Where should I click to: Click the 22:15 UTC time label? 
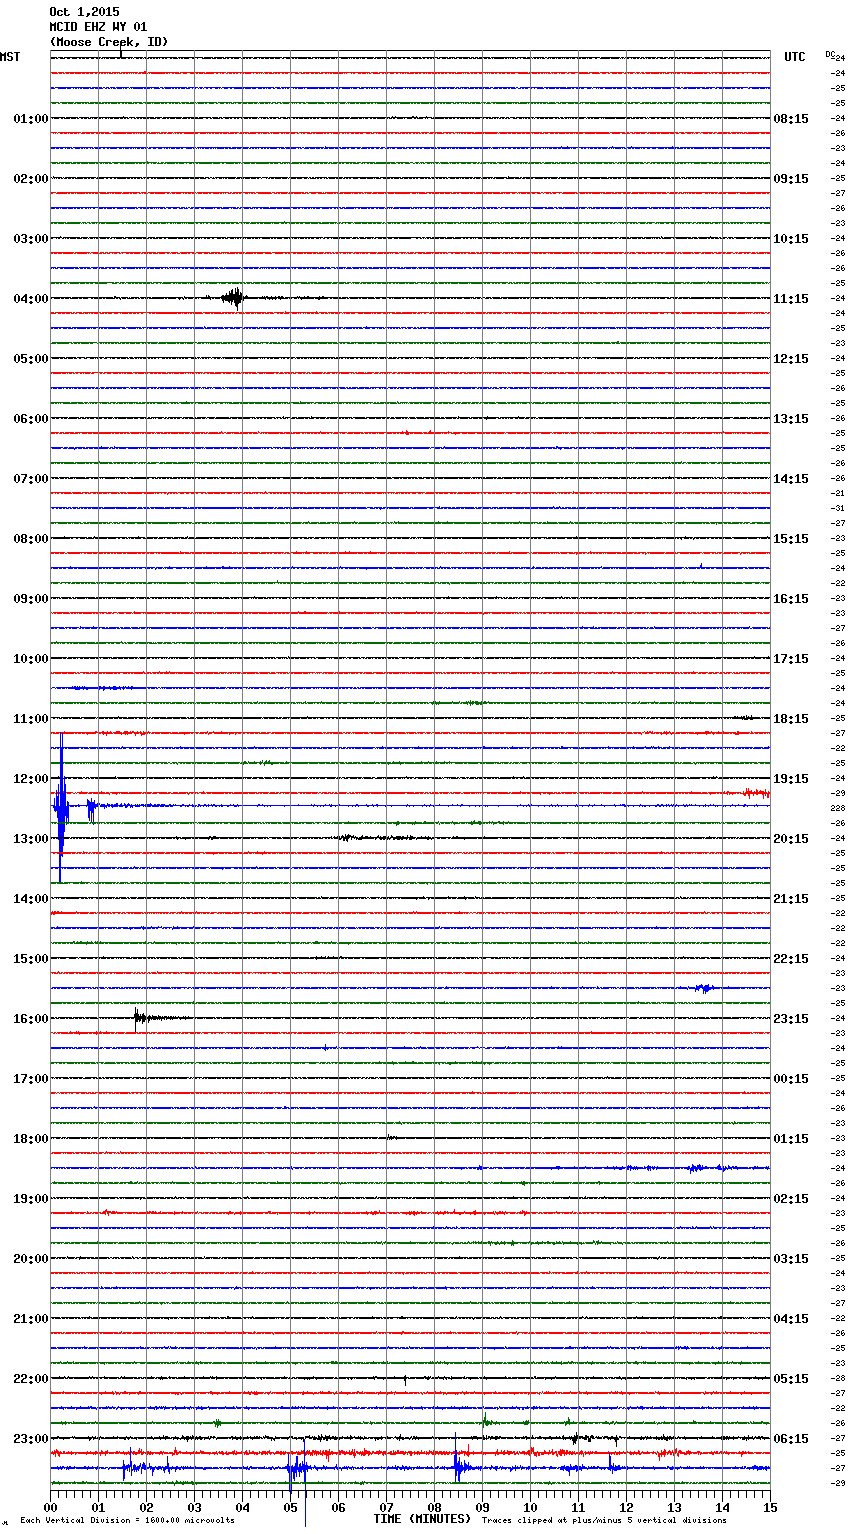pos(791,959)
